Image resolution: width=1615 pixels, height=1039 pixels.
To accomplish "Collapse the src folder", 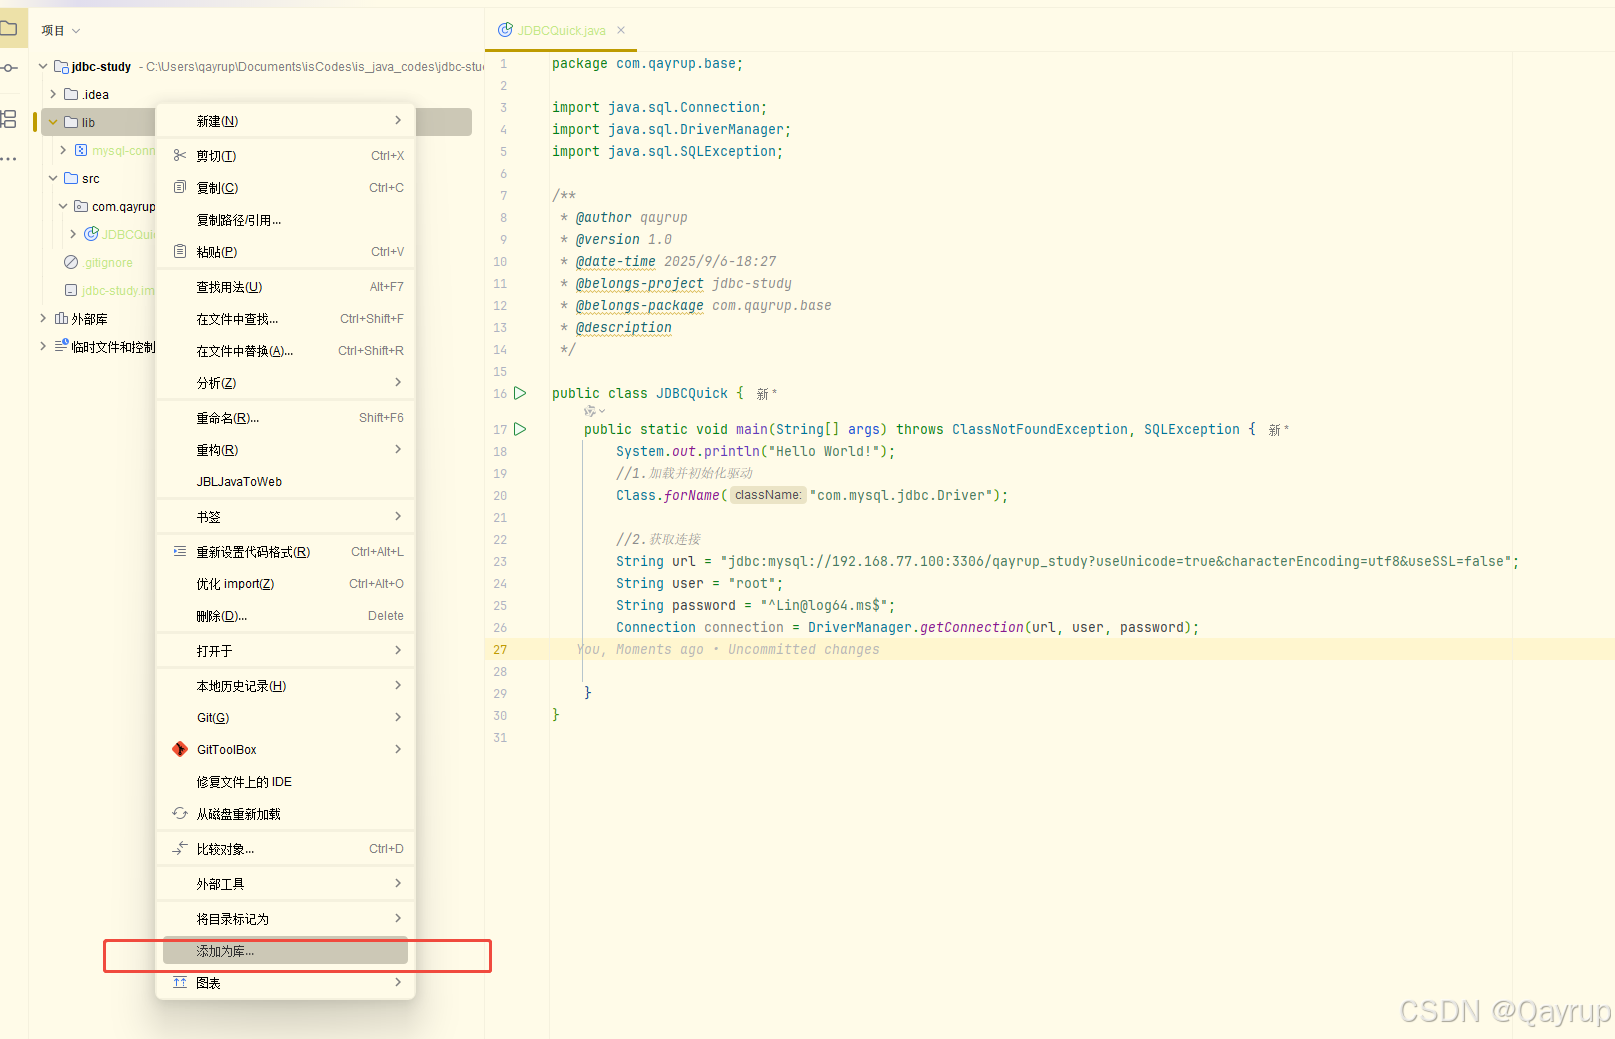I will 53,178.
